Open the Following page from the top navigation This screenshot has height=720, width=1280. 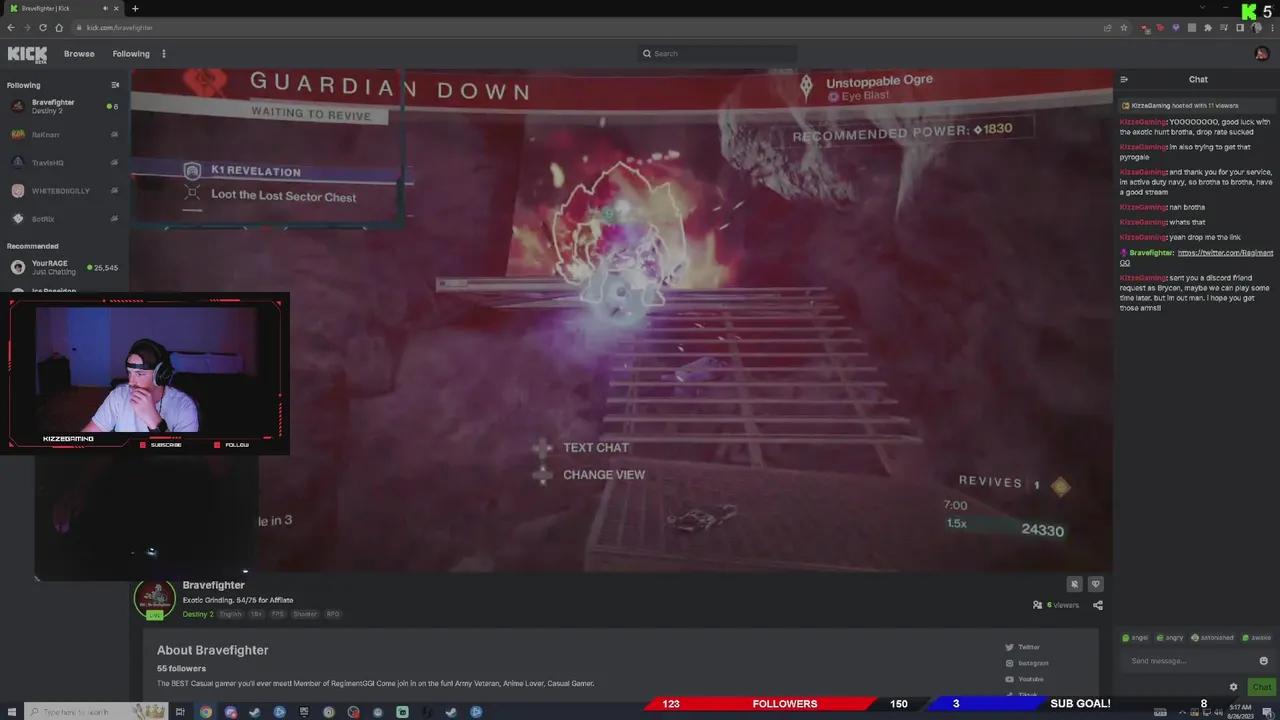pyautogui.click(x=131, y=54)
